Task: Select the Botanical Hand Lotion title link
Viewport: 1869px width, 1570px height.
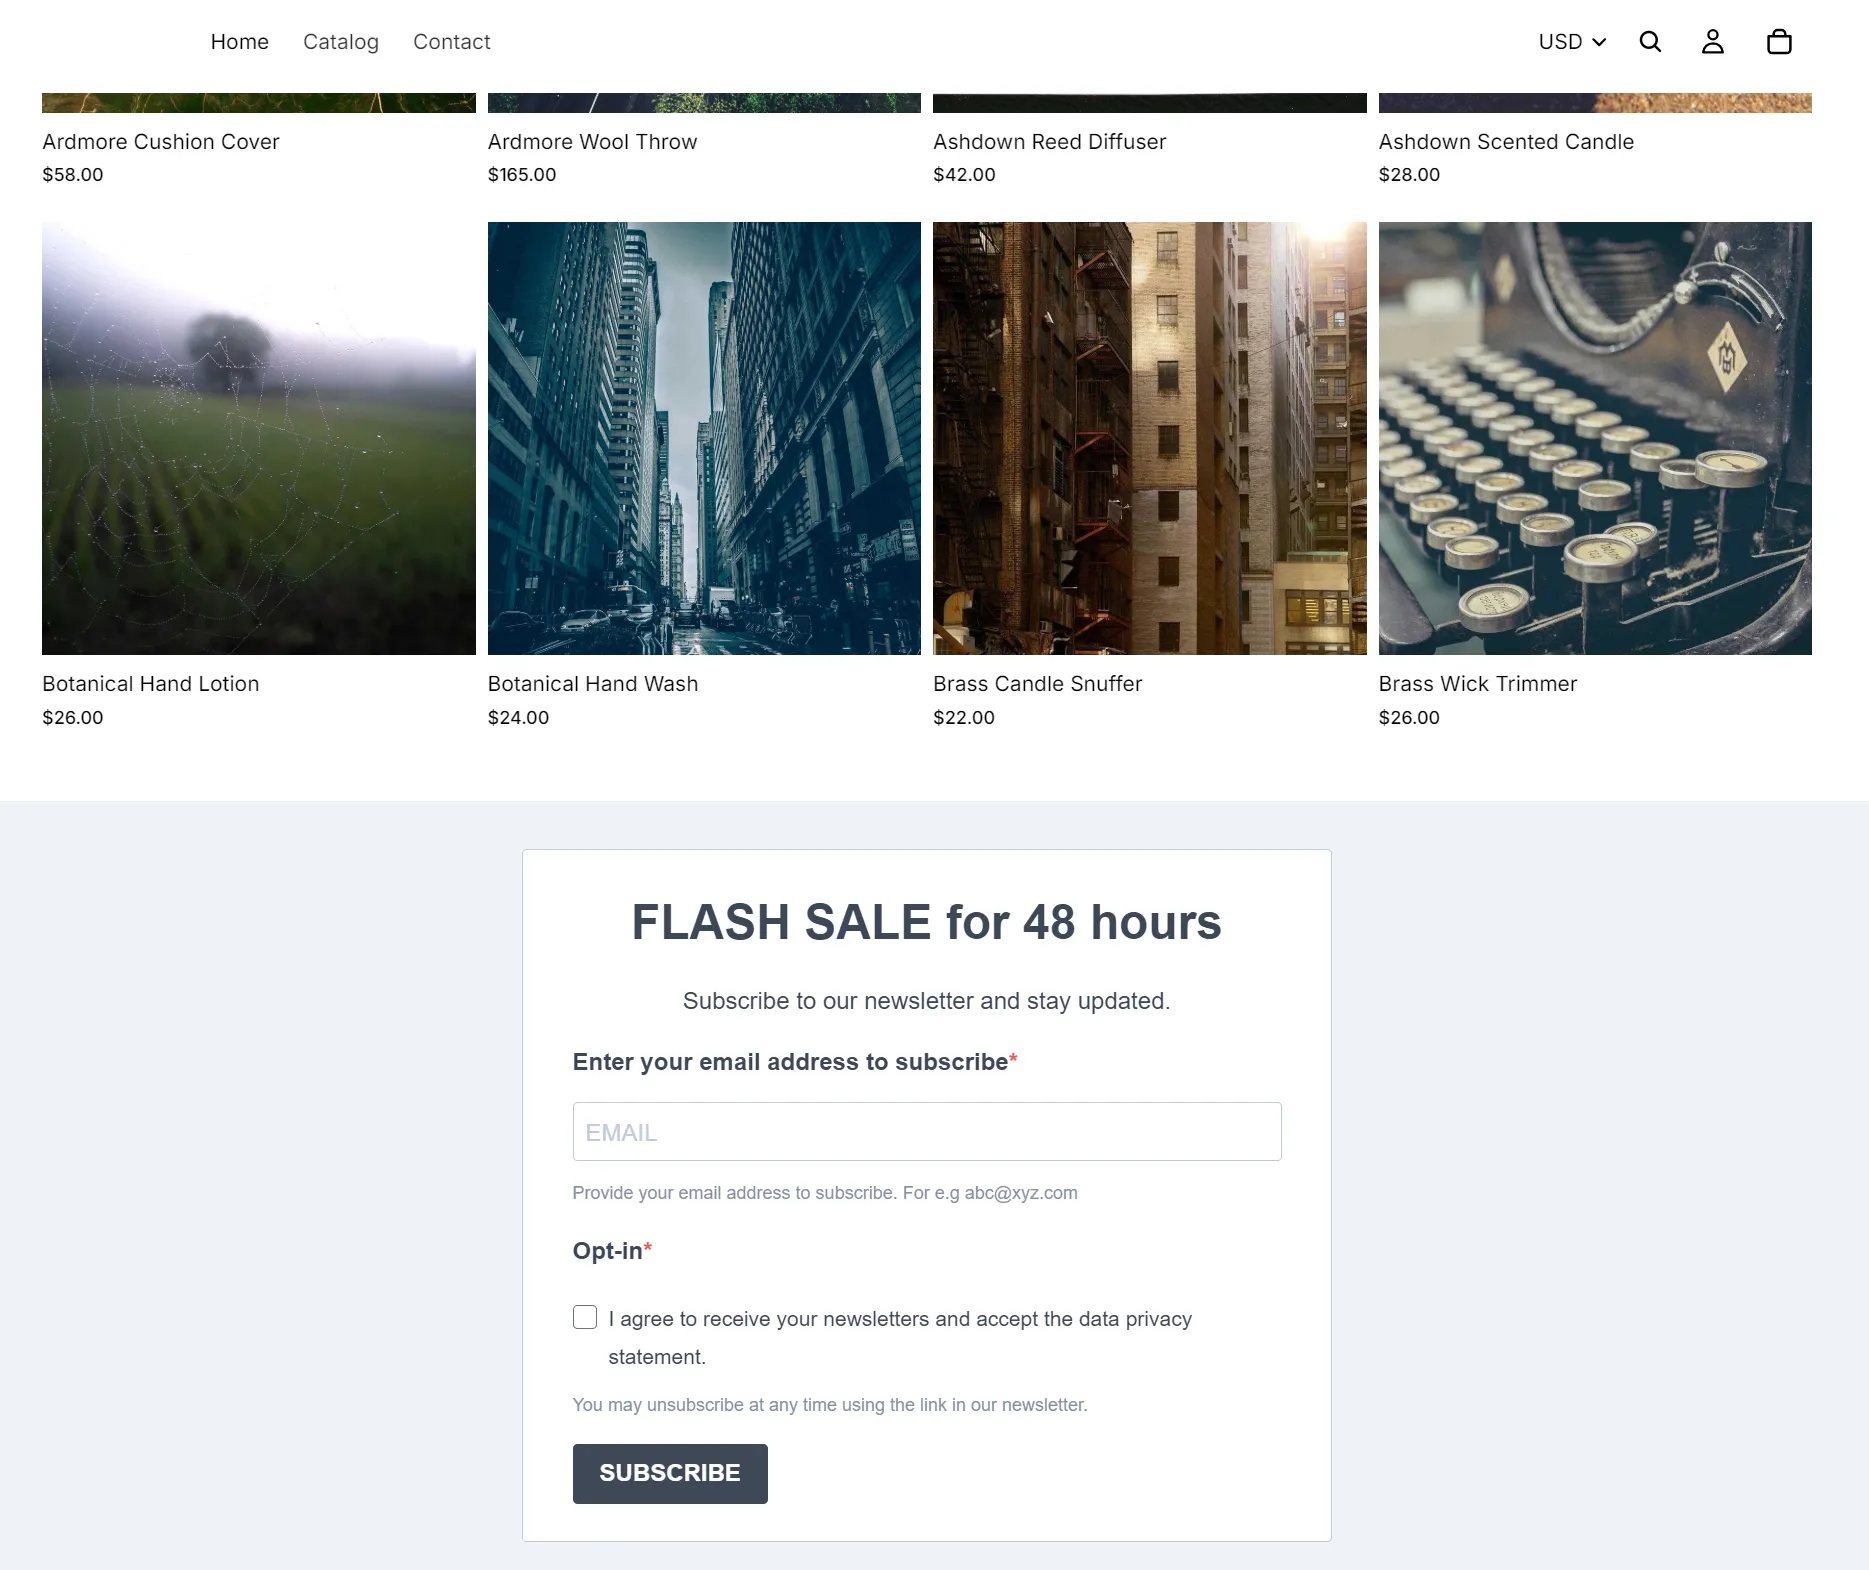Action: 151,684
